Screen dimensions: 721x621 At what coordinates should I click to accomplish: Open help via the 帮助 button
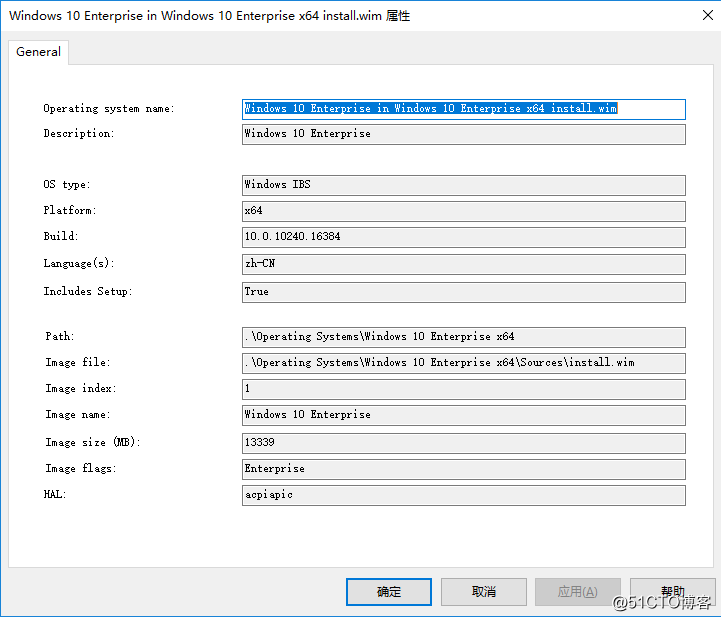tap(673, 592)
